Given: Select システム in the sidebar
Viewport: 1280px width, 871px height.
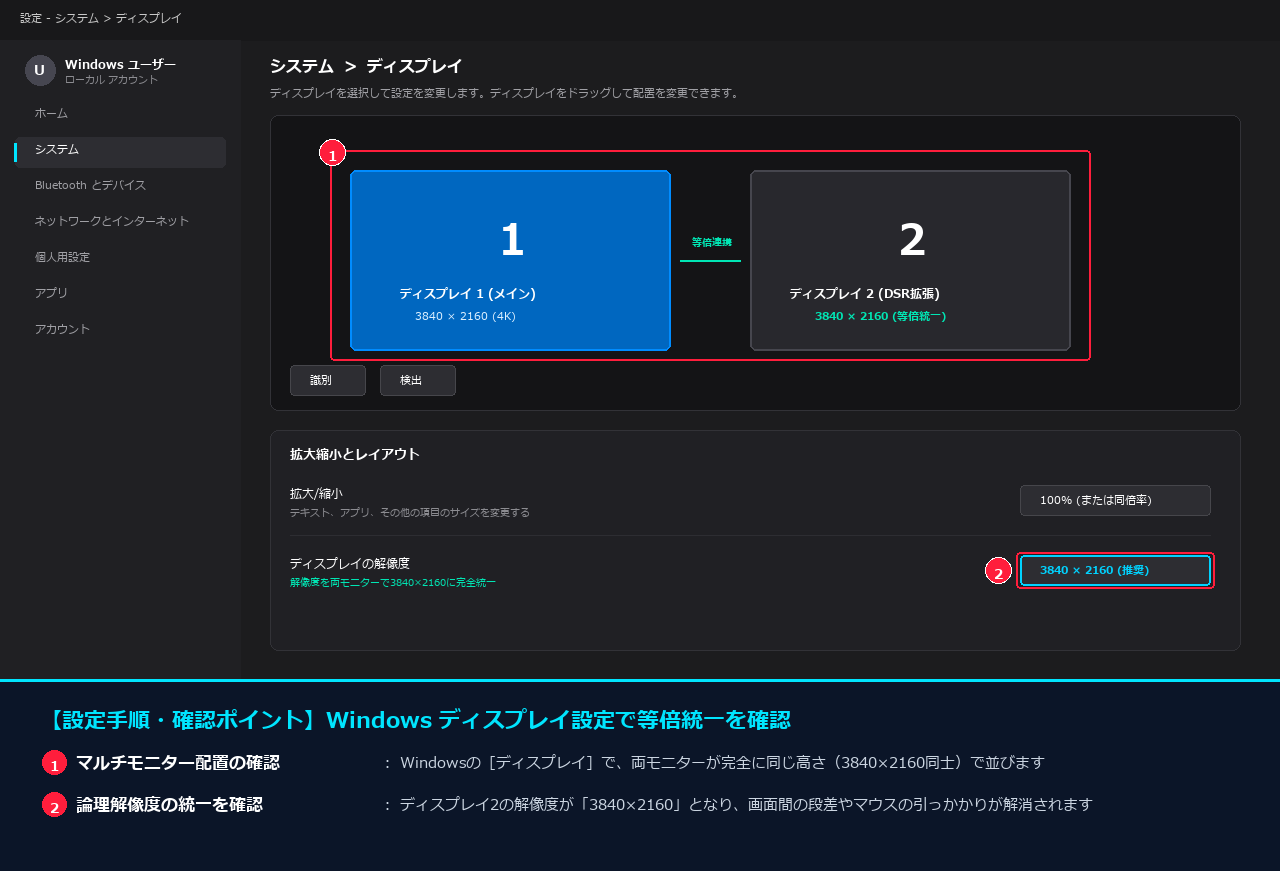Looking at the screenshot, I should (120, 152).
